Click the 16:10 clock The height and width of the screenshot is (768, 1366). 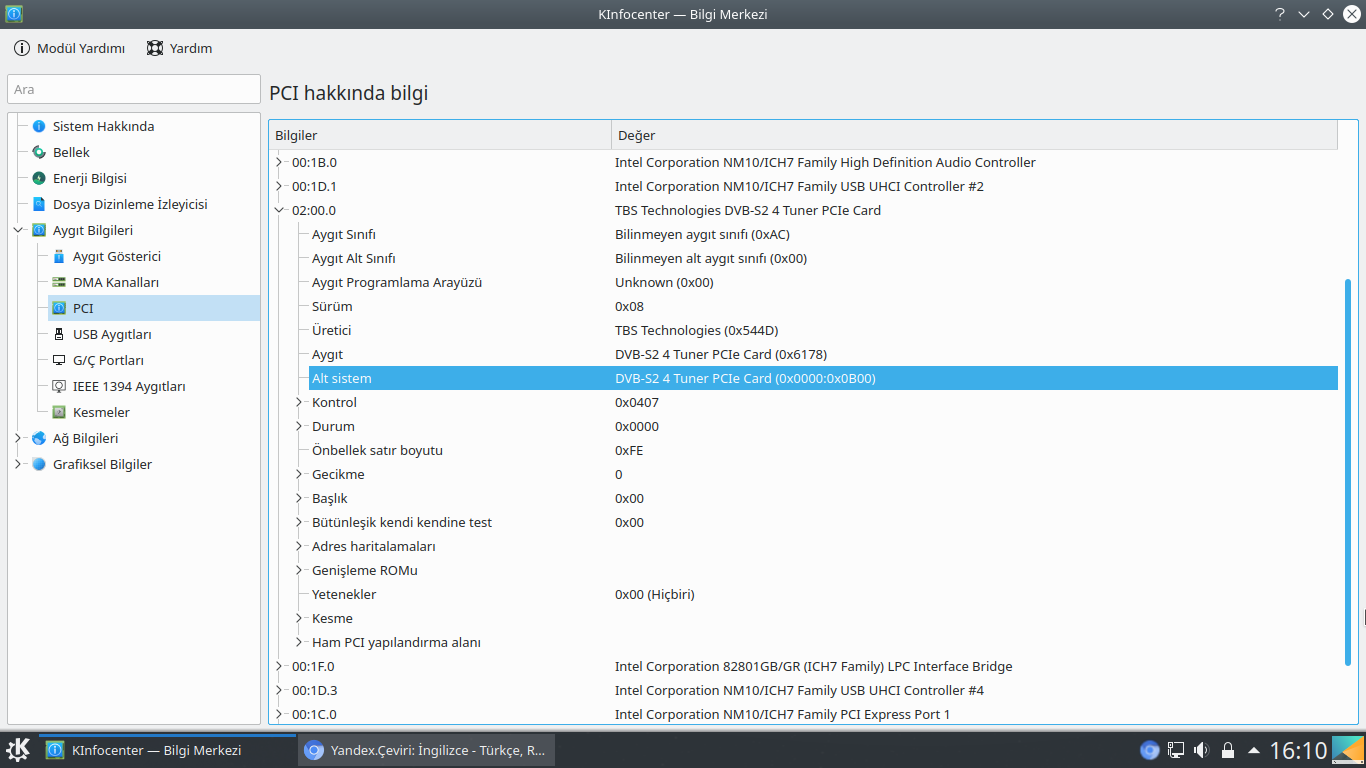pyautogui.click(x=1298, y=750)
